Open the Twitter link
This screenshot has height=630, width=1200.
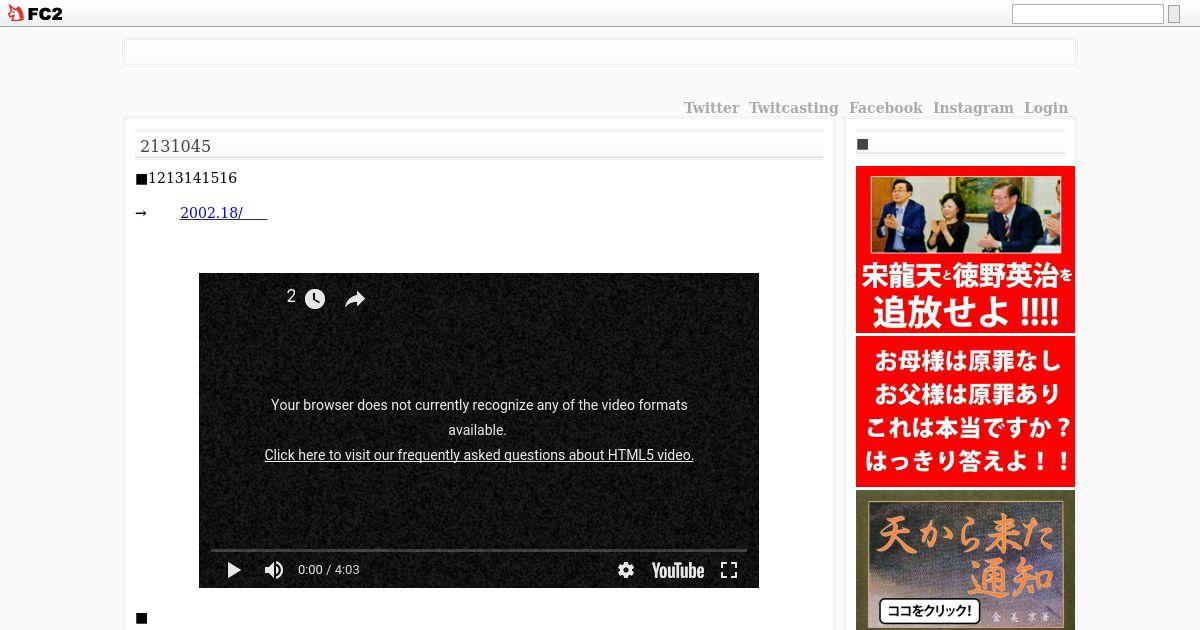point(711,108)
